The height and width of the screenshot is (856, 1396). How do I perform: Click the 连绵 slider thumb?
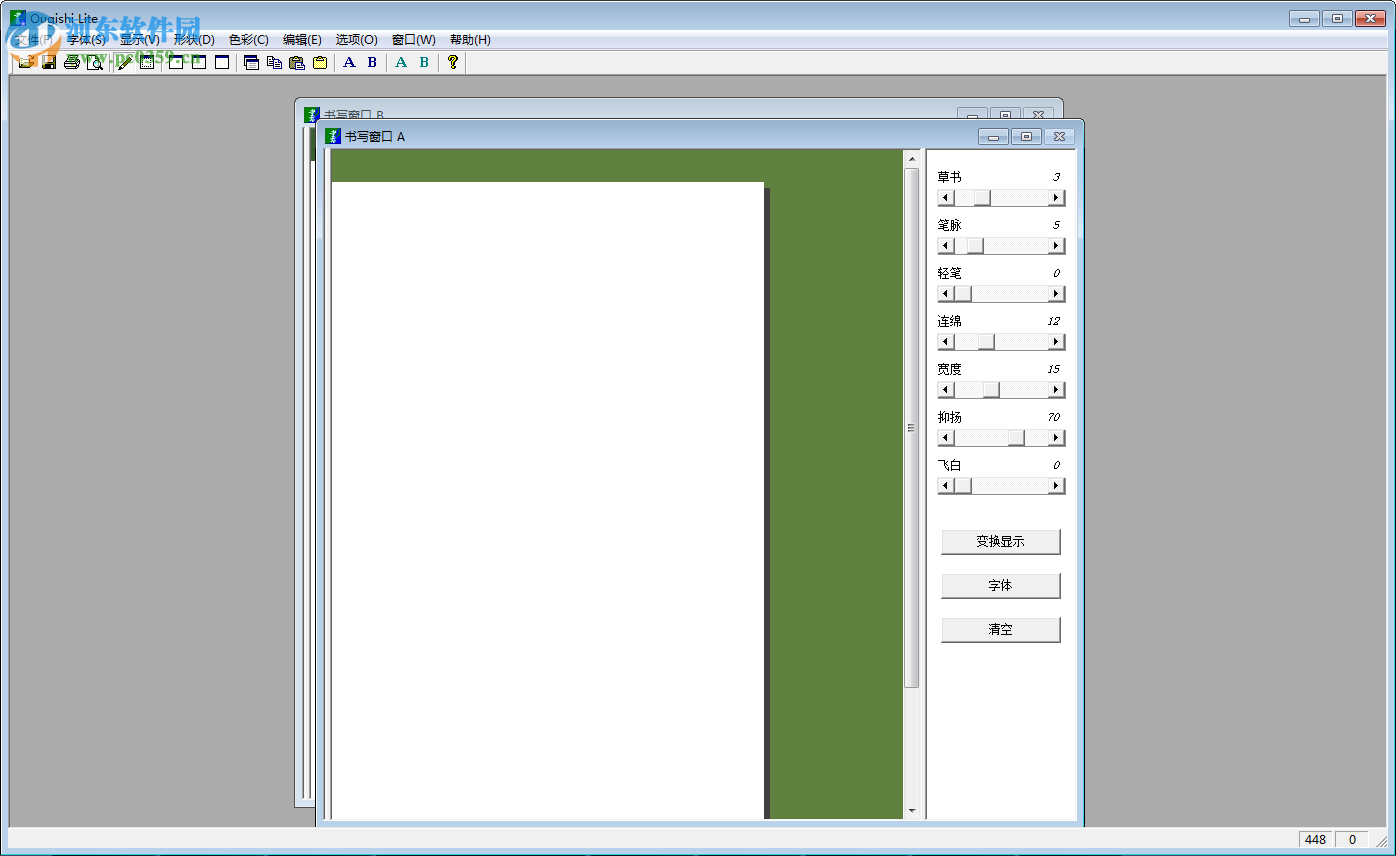986,342
